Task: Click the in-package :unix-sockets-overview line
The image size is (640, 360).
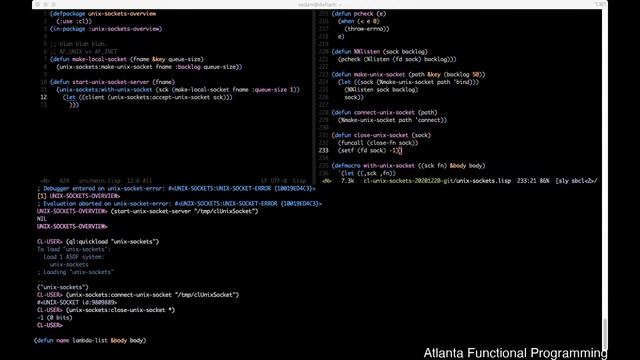Action: [106, 29]
